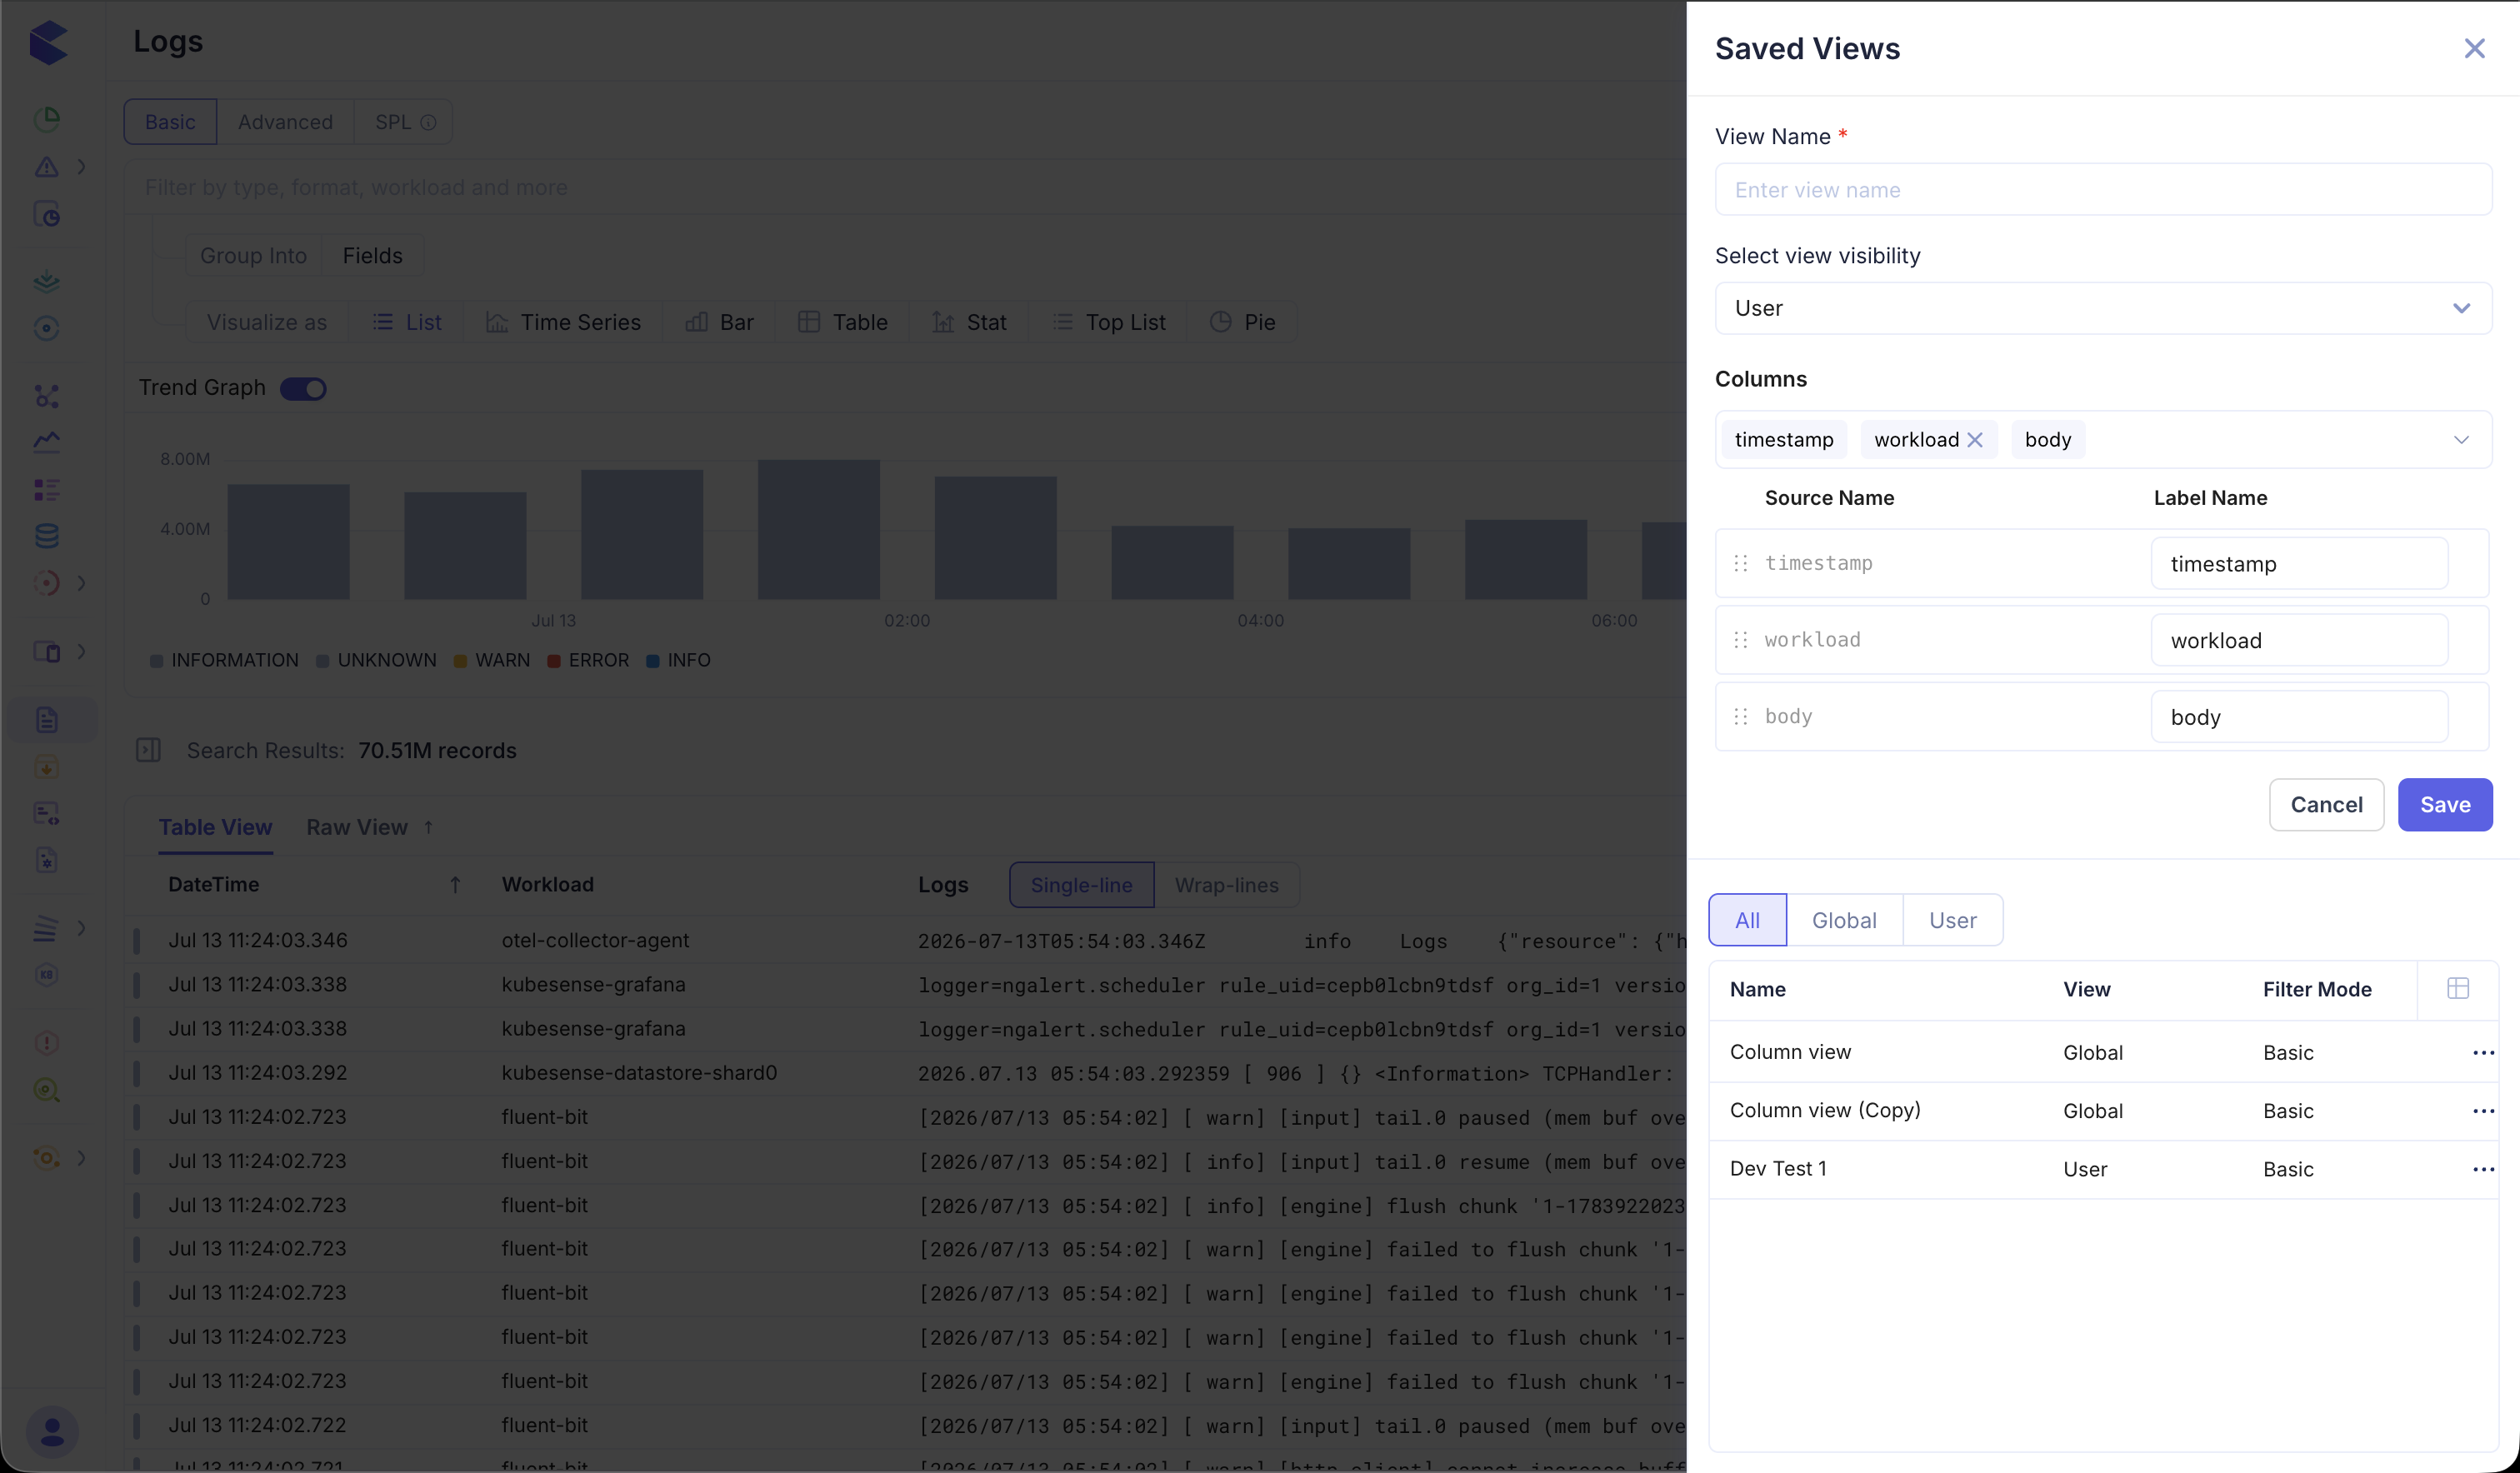Screen dimensions: 2520x1473
Task: Click the Fields button
Action: [x=372, y=256]
